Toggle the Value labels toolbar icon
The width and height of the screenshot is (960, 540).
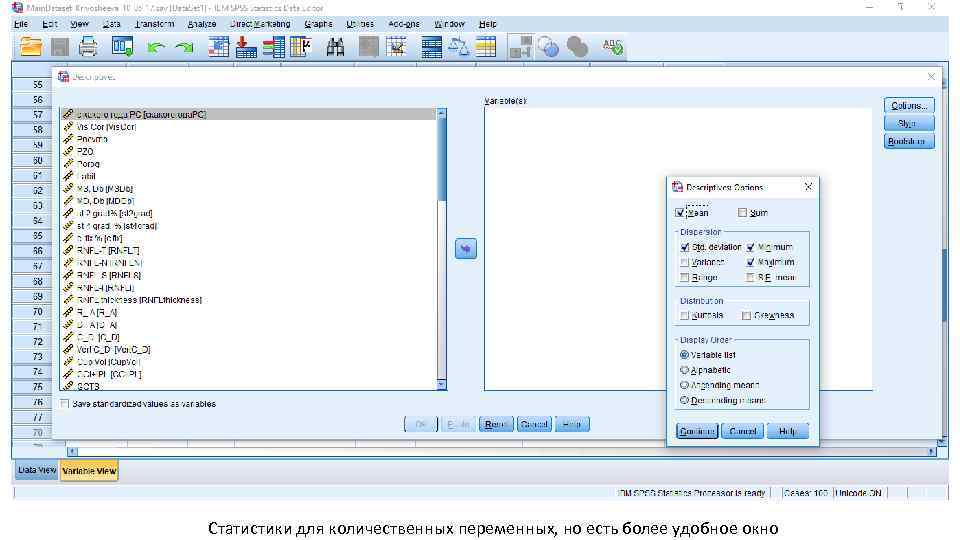520,47
